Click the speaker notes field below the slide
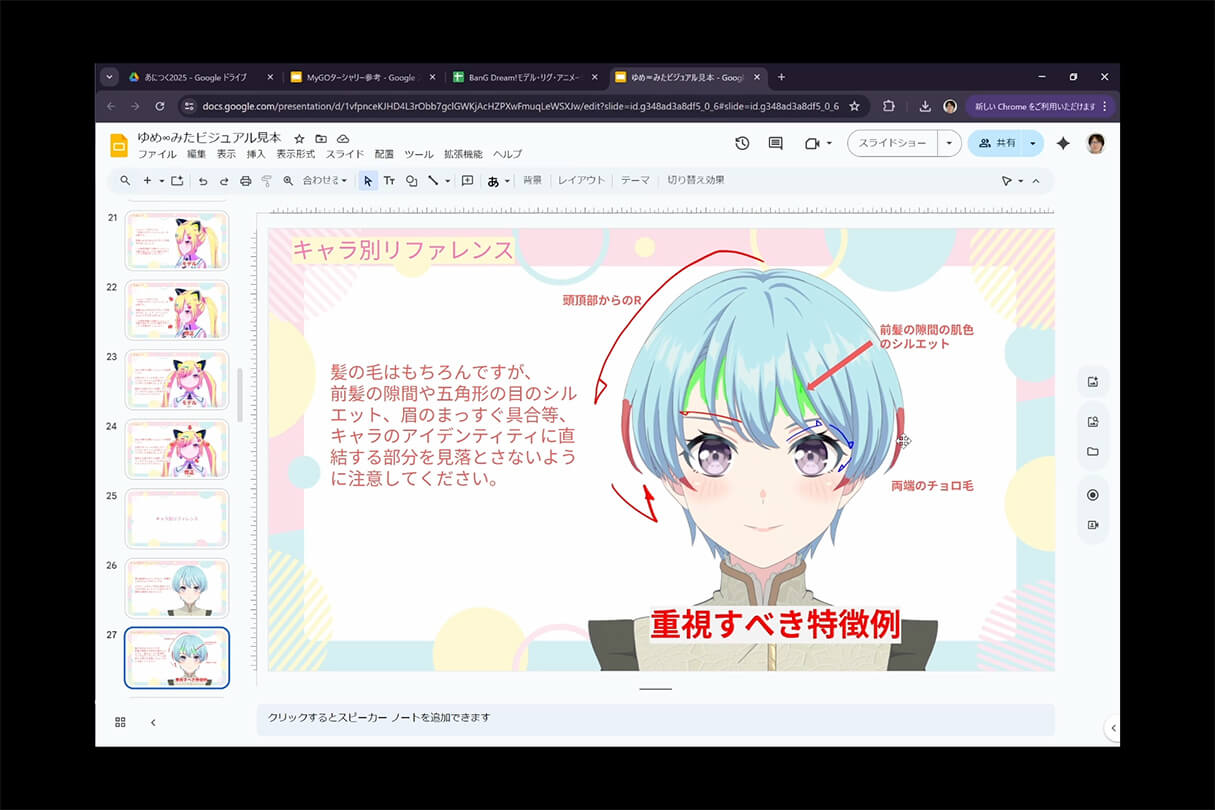This screenshot has height=810, width=1215. pyautogui.click(x=655, y=720)
